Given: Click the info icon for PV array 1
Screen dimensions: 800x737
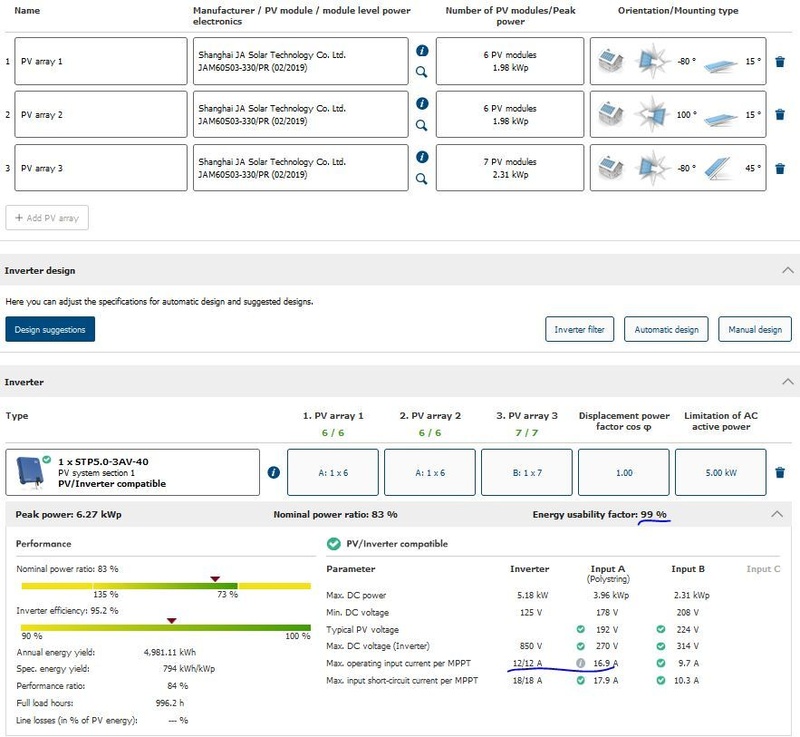Looking at the screenshot, I should coord(422,50).
